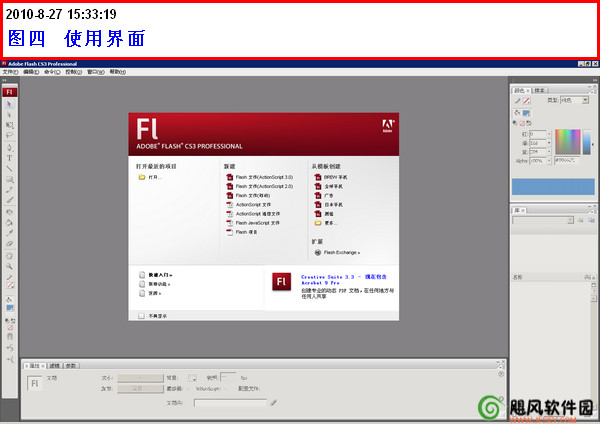The image size is (600, 424).
Task: Select the Free Transform tool
Action: (9, 125)
